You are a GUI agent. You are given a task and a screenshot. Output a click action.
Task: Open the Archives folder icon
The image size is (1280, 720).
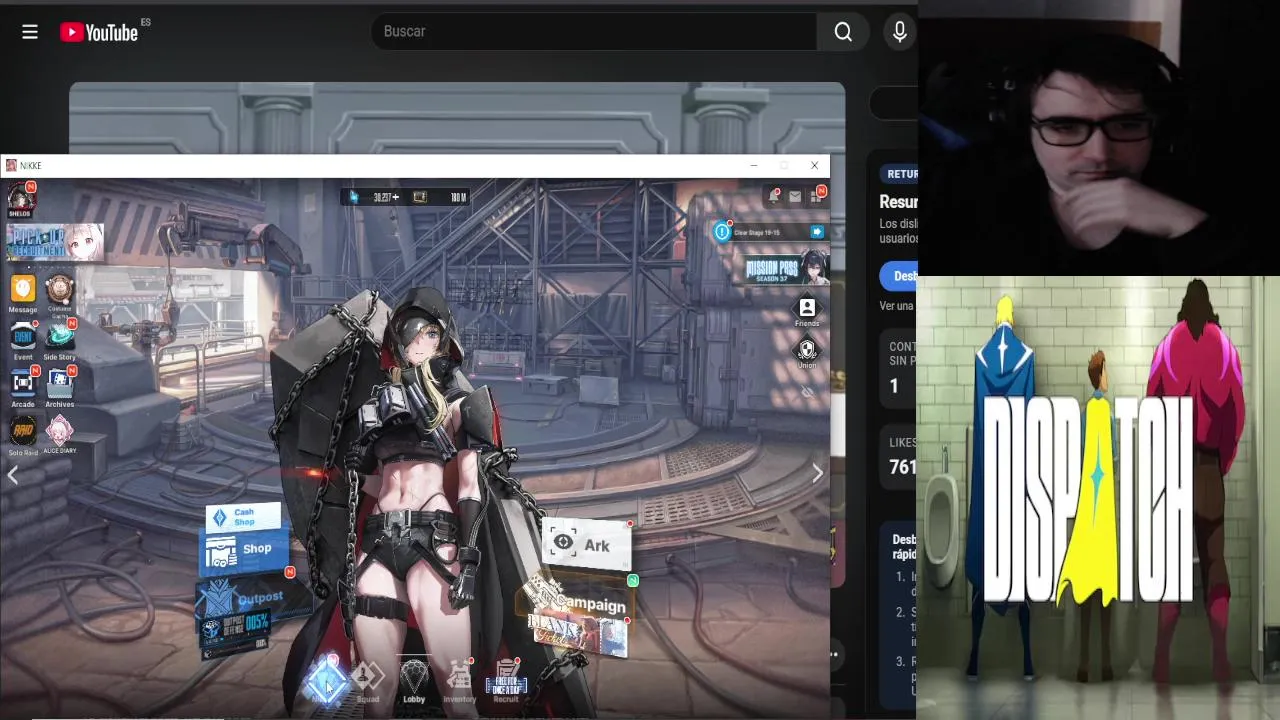[59, 387]
